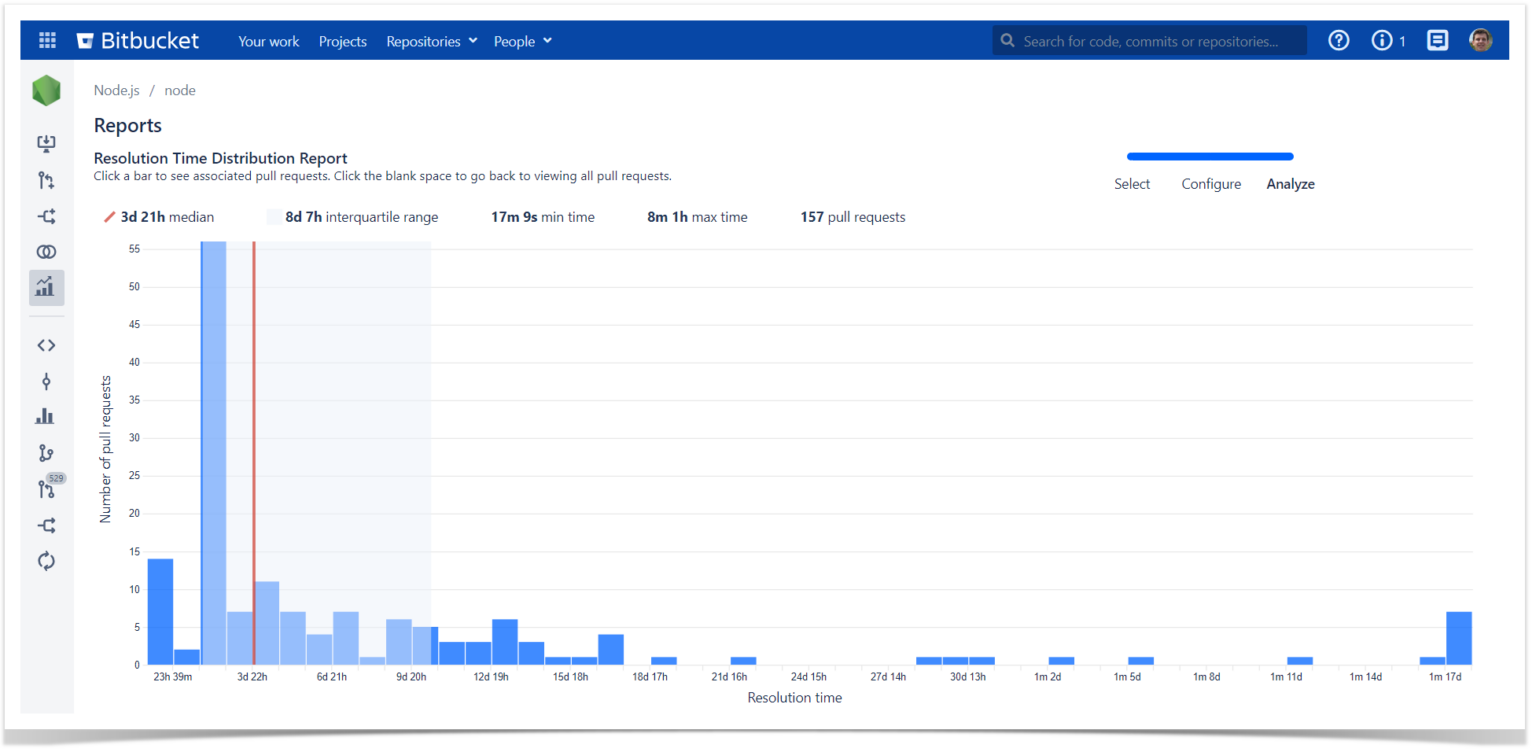Click the Node.js breadcrumb link
This screenshot has height=752, width=1536.
click(x=116, y=90)
